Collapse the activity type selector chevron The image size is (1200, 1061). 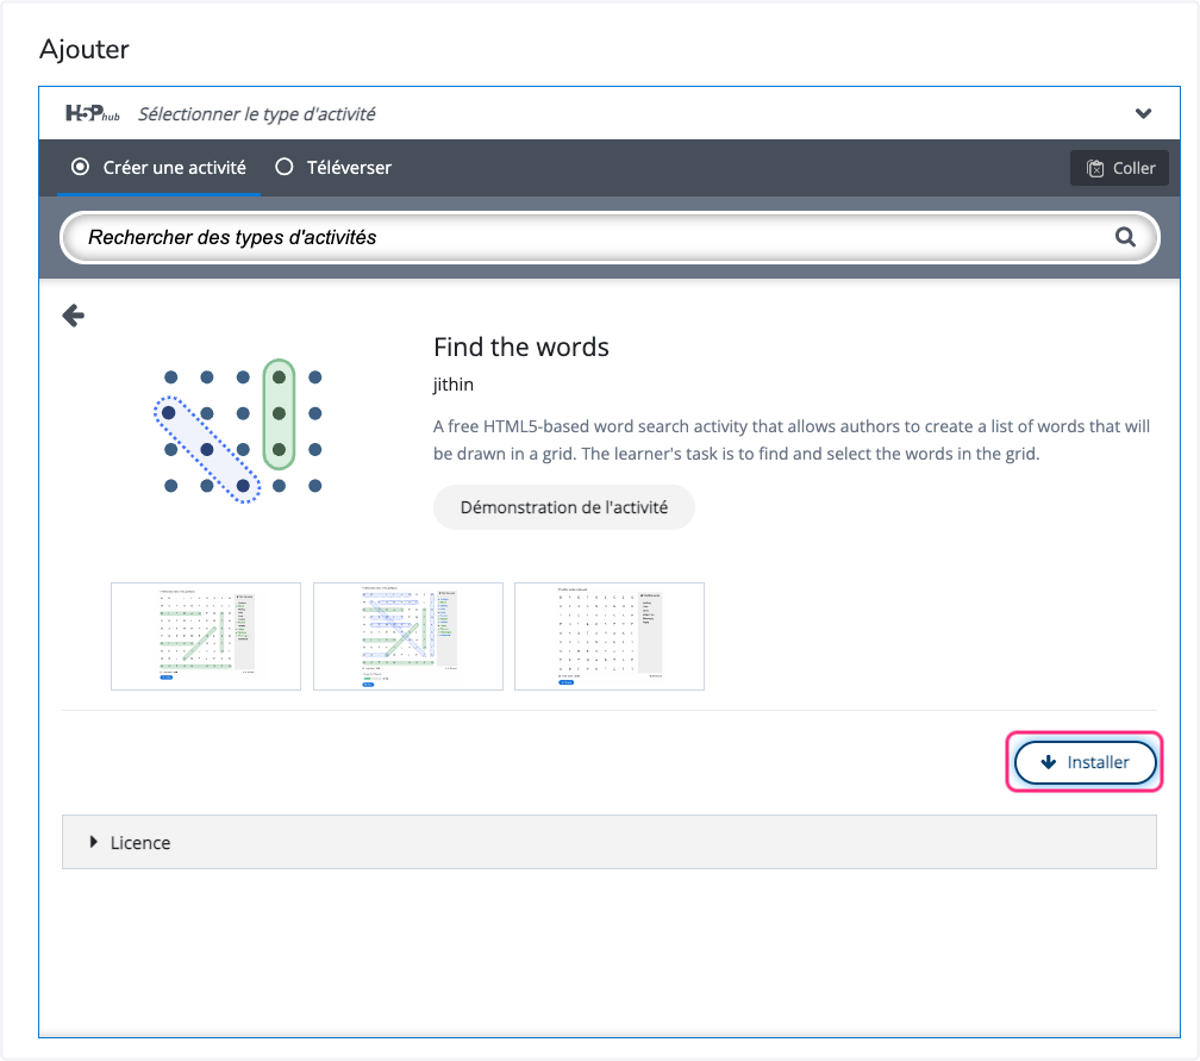(x=1143, y=113)
